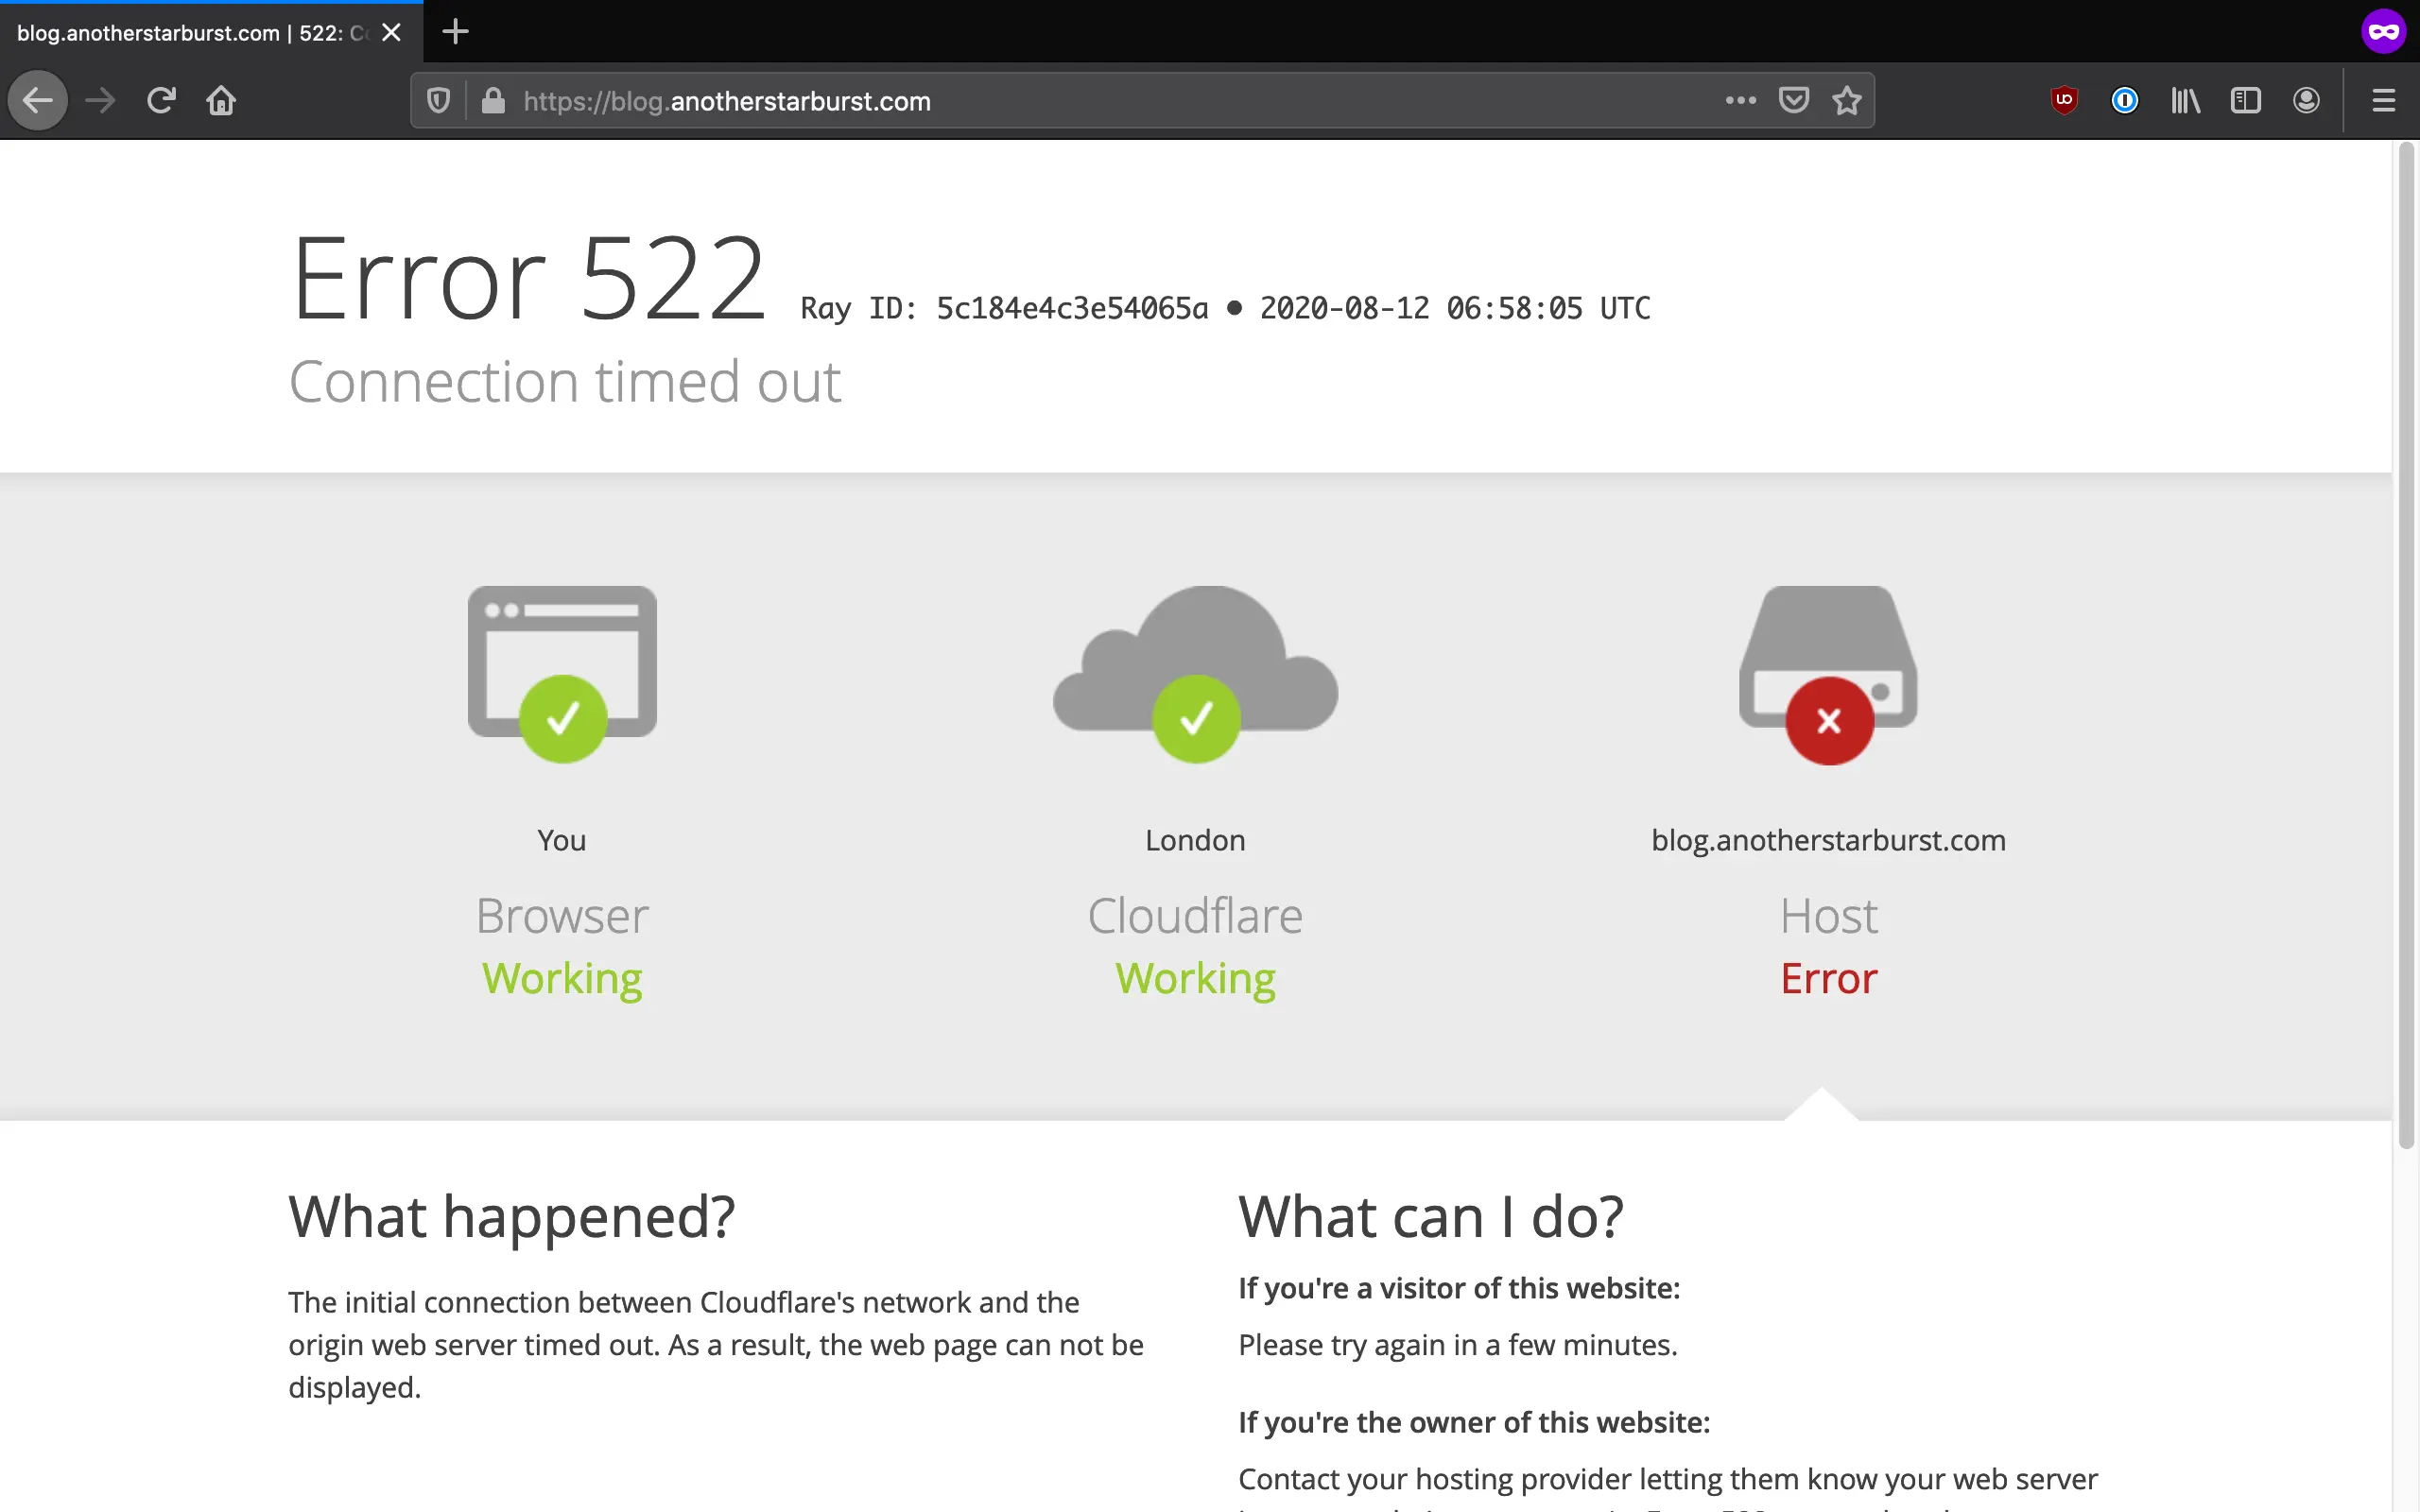The image size is (2420, 1512).
Task: Save page to Pocket
Action: [x=1794, y=100]
